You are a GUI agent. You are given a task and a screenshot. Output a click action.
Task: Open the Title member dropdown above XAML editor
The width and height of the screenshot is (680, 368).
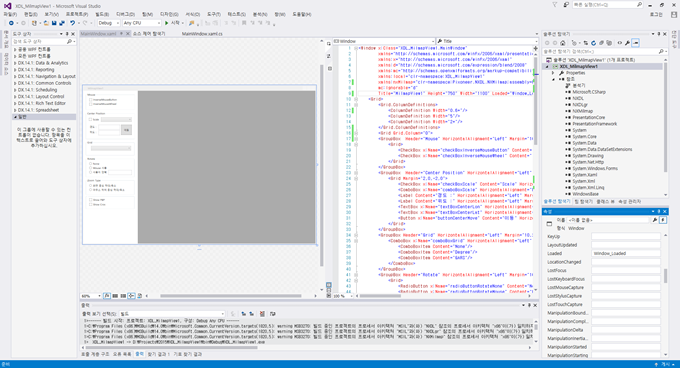point(487,41)
